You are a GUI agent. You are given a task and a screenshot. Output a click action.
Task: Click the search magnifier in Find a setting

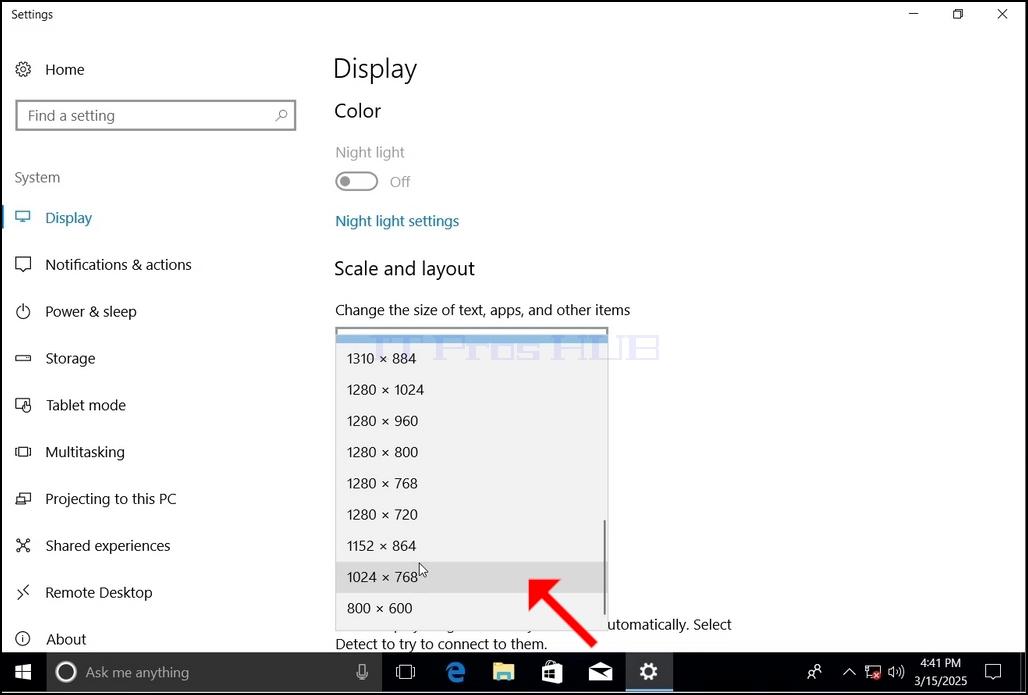click(281, 115)
